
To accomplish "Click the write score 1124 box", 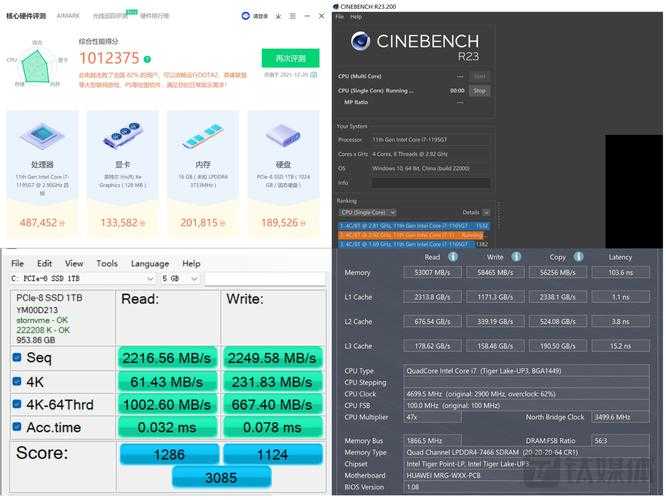I will [273, 454].
